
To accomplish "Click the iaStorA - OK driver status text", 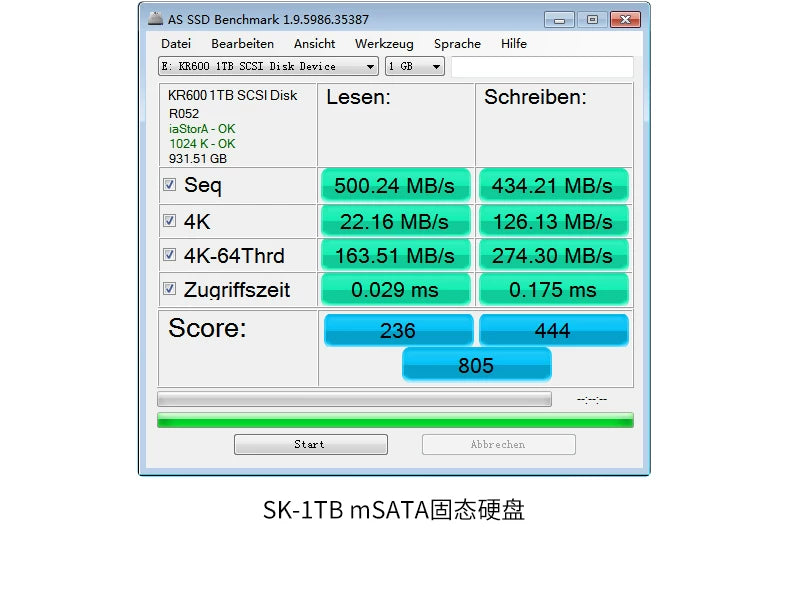I will coord(202,128).
